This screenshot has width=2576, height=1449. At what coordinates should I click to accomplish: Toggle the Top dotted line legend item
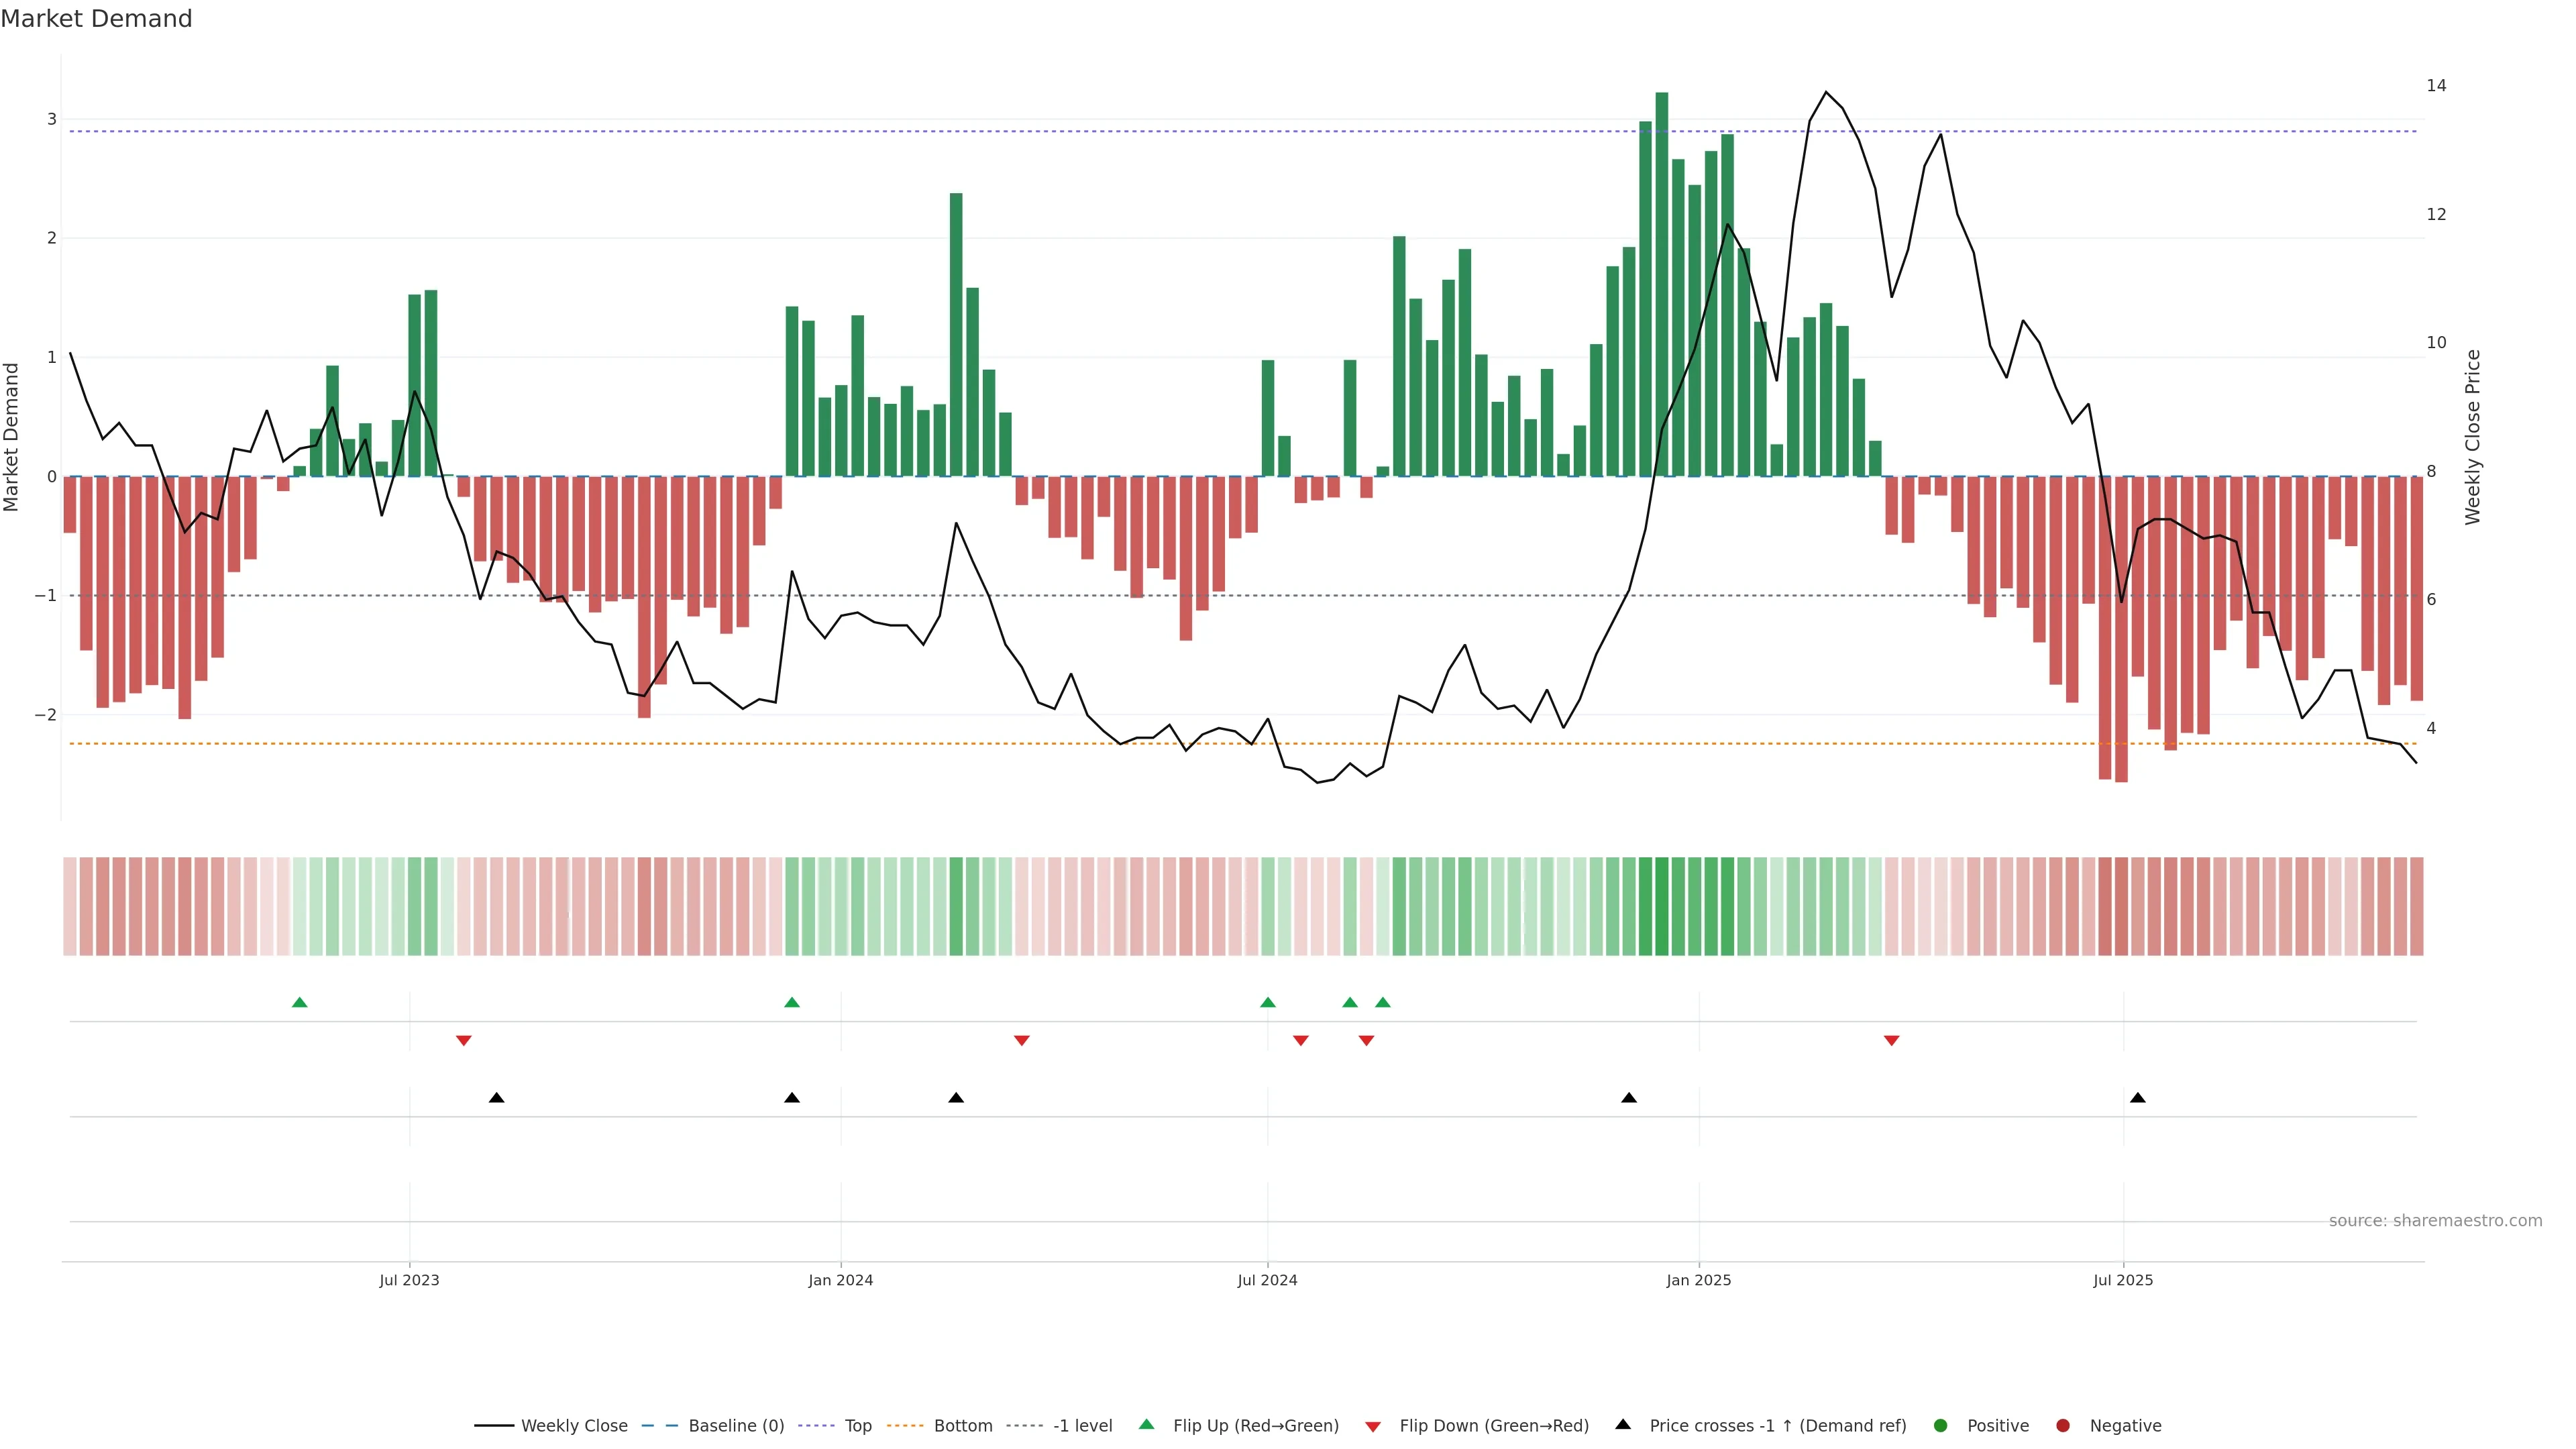click(x=857, y=1426)
